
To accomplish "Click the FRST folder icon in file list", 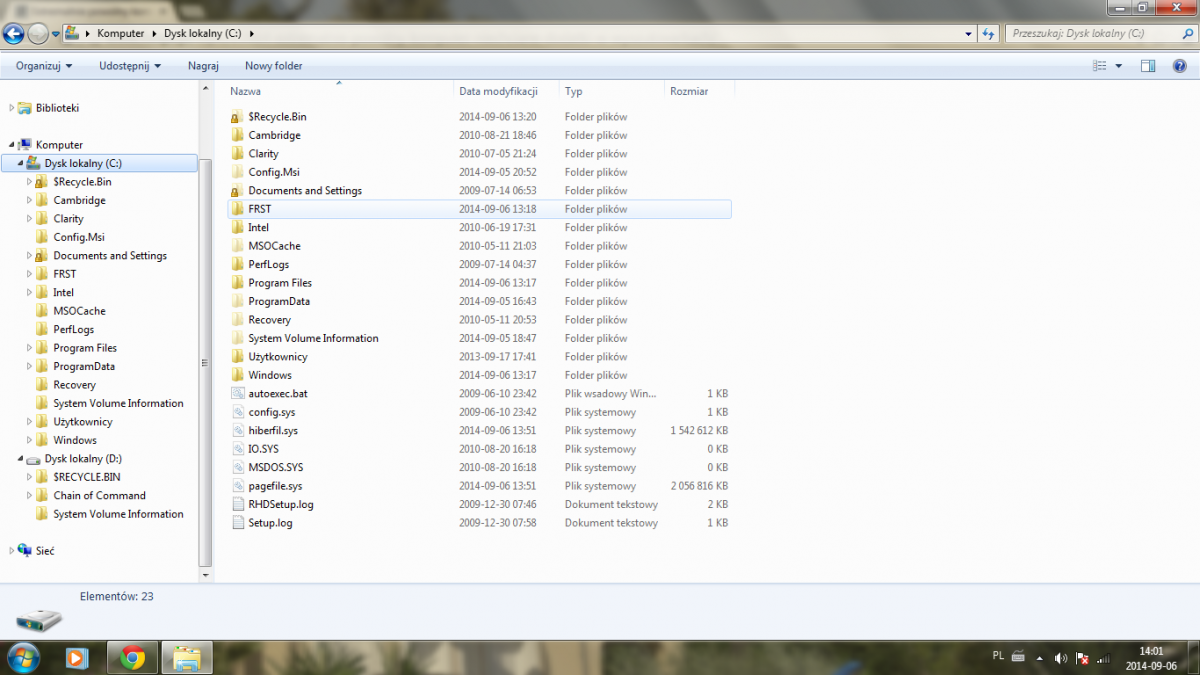I will pyautogui.click(x=237, y=209).
